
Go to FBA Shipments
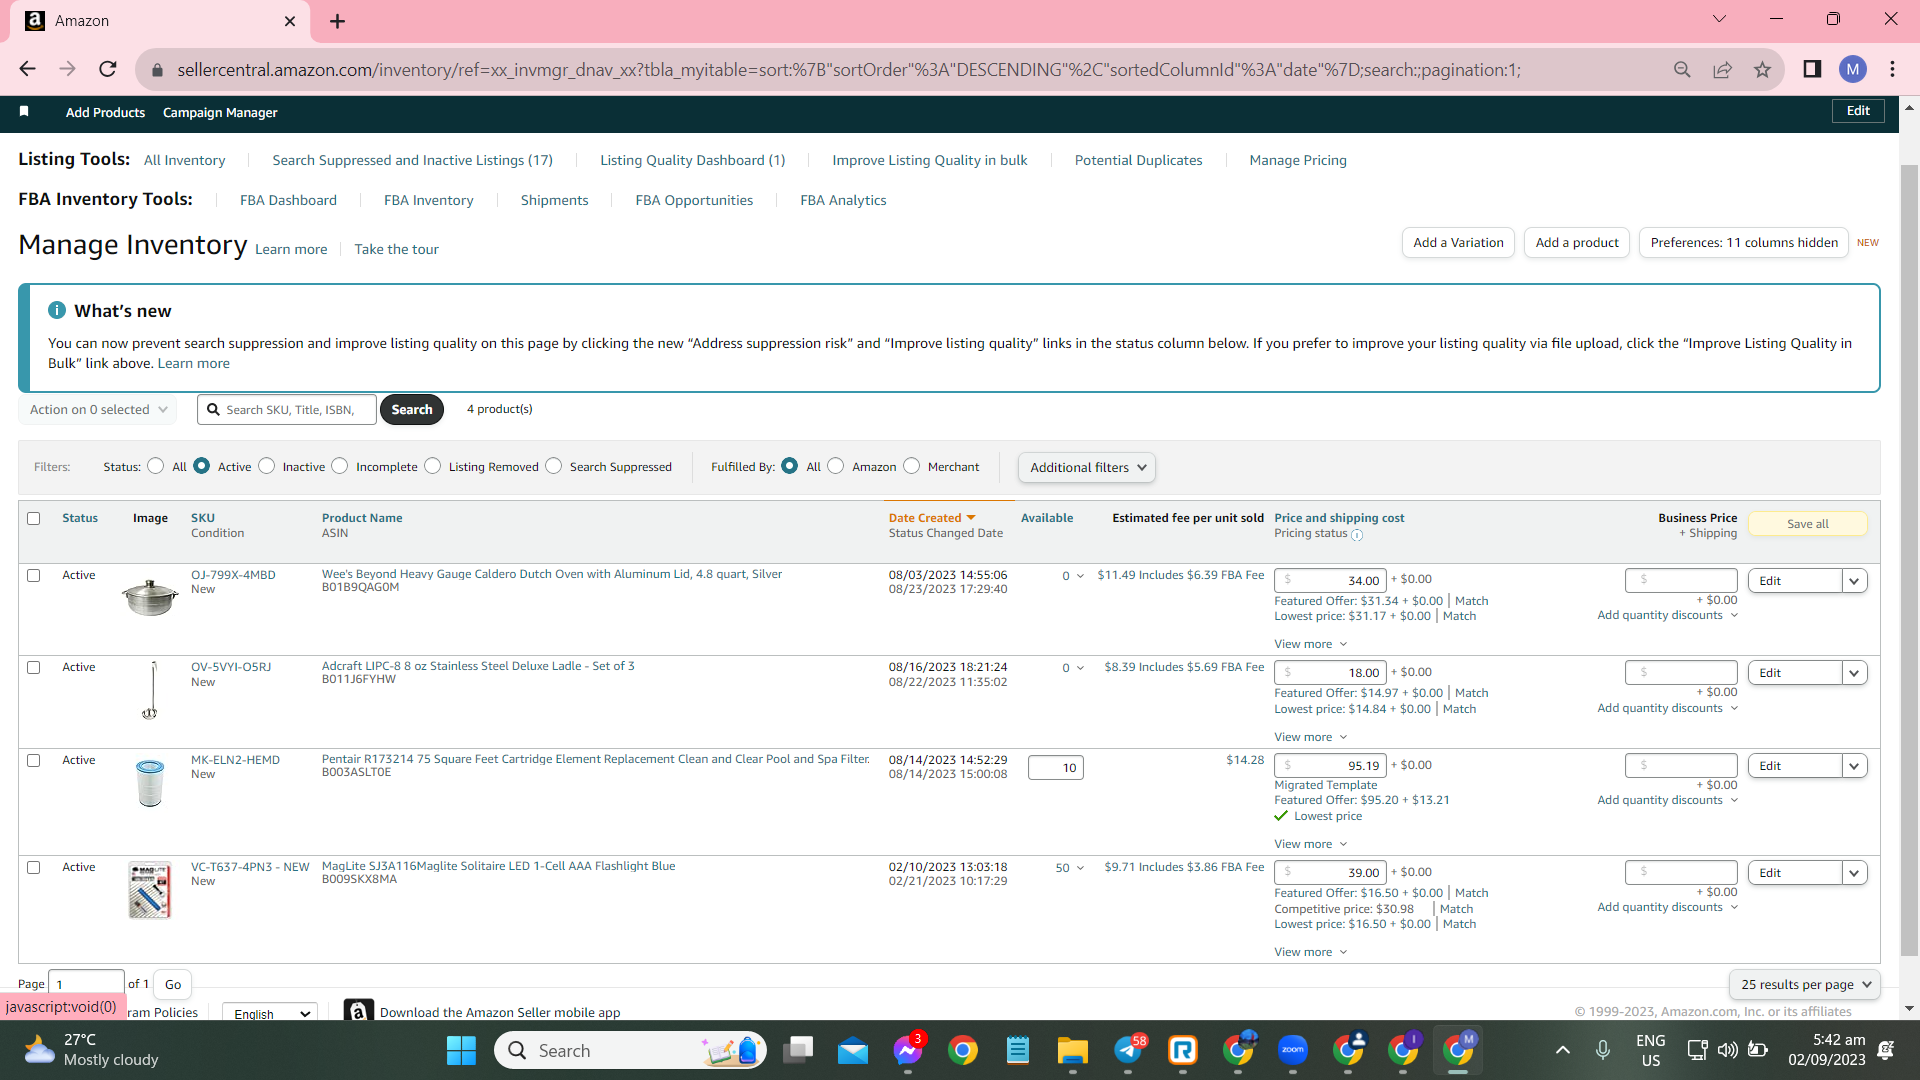[x=554, y=200]
